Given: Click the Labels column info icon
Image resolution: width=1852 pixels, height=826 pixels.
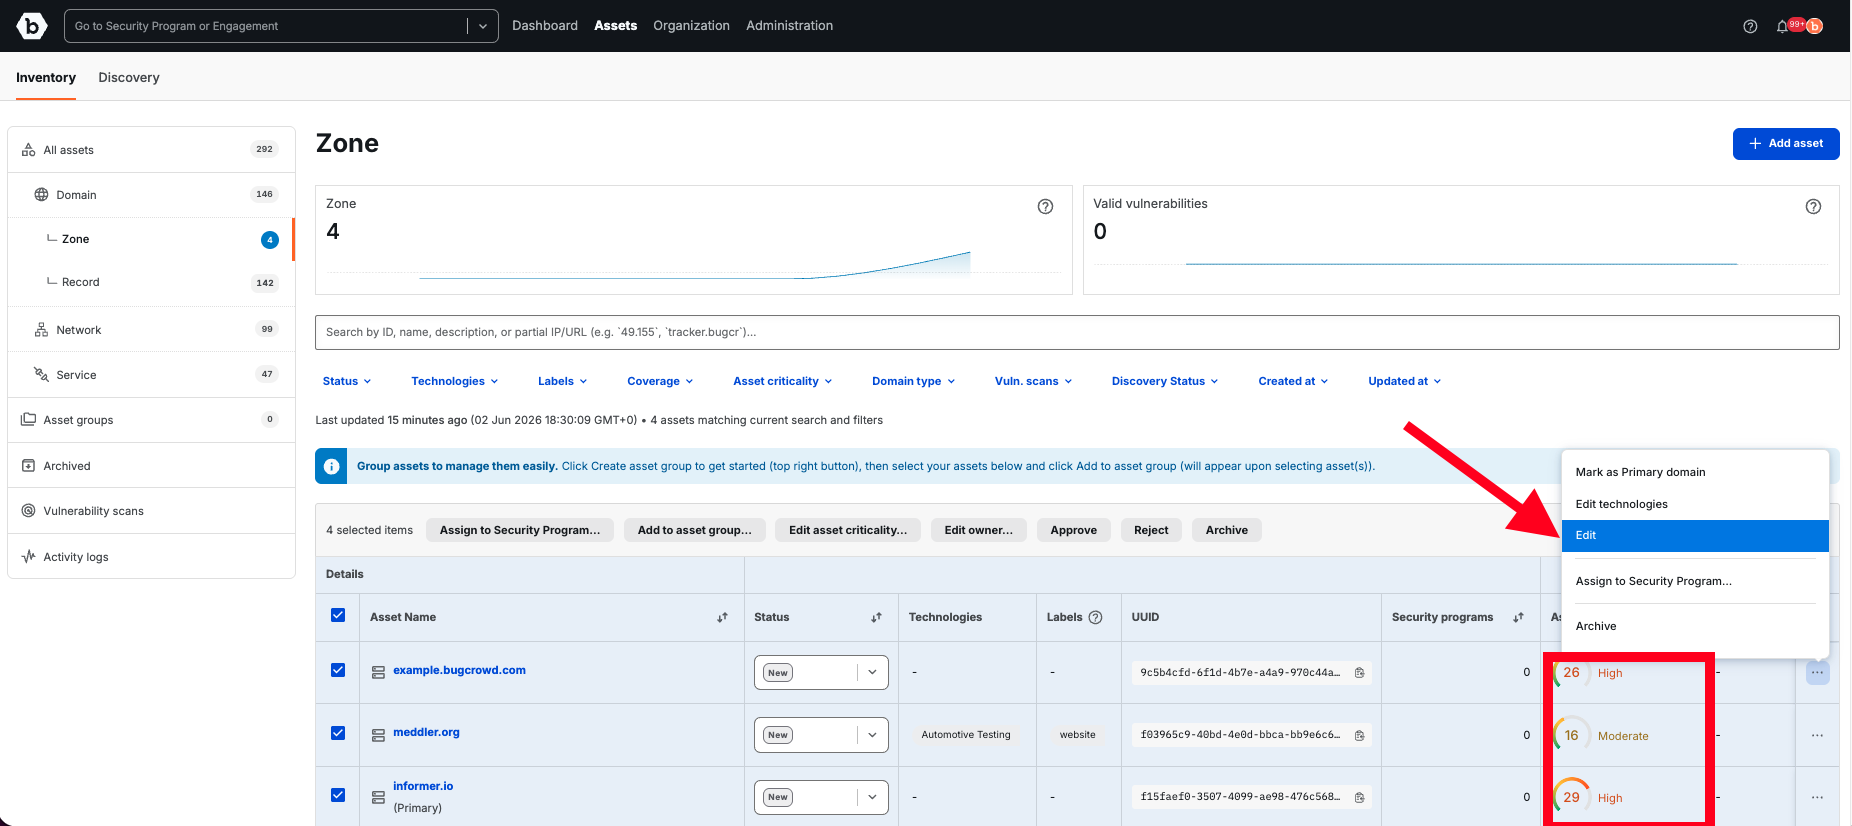Looking at the screenshot, I should (x=1095, y=617).
